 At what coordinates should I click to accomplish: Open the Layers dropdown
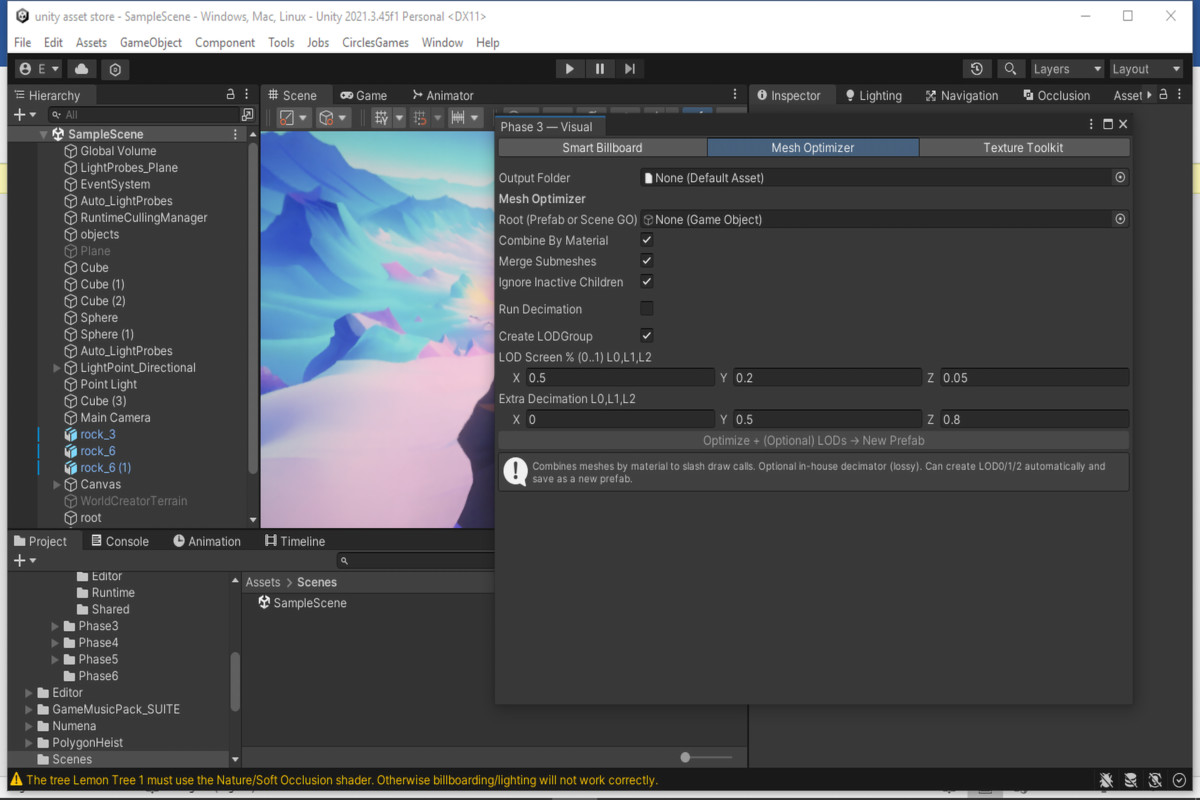[x=1066, y=69]
